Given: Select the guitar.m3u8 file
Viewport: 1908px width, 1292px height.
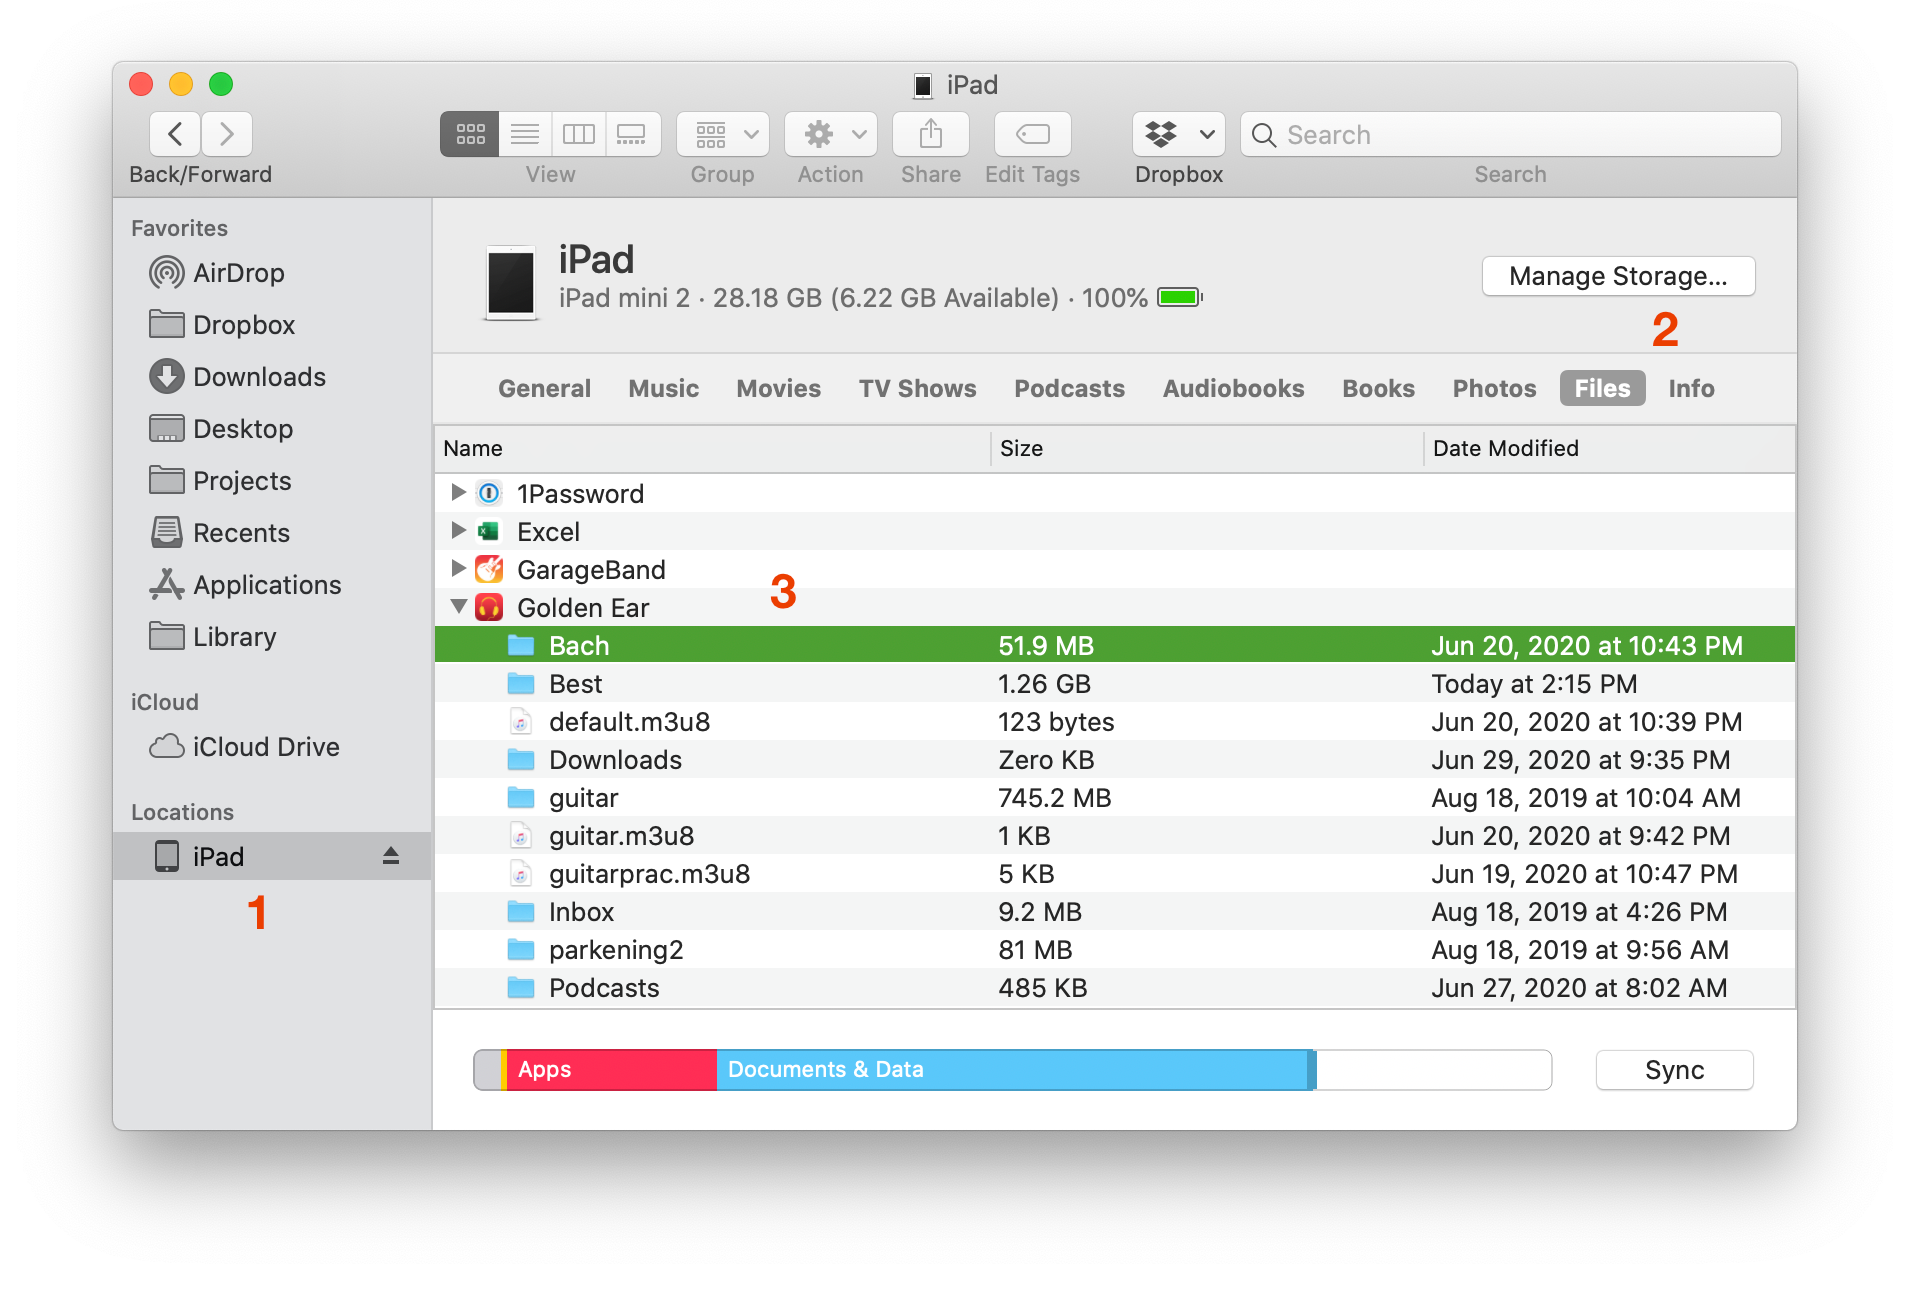Looking at the screenshot, I should (1115, 835).
